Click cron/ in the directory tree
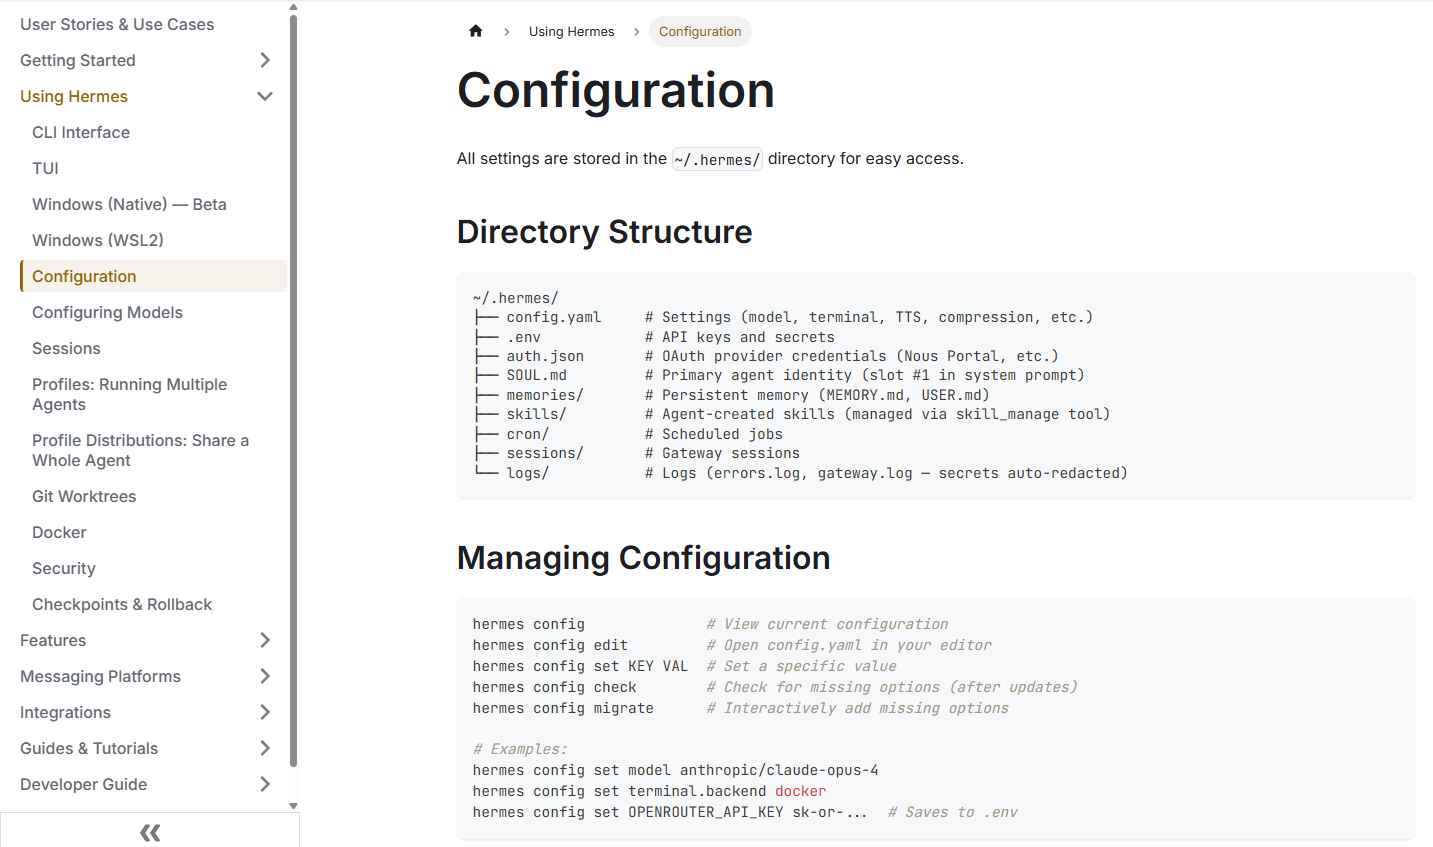 pos(528,434)
